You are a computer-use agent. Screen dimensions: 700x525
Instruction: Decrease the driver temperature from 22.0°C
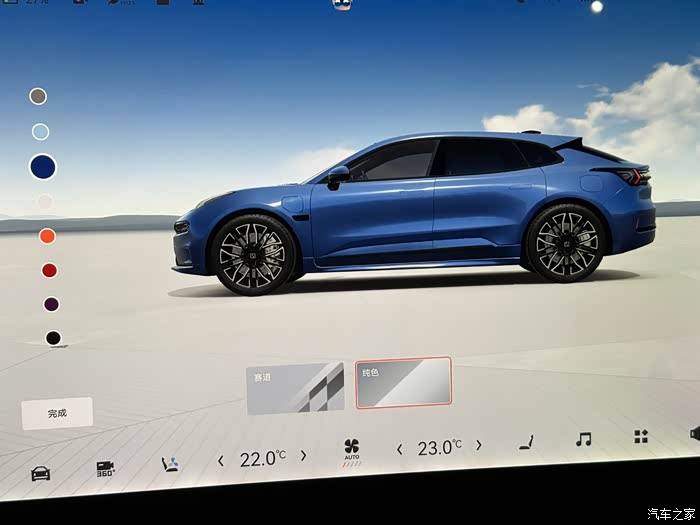[221, 460]
